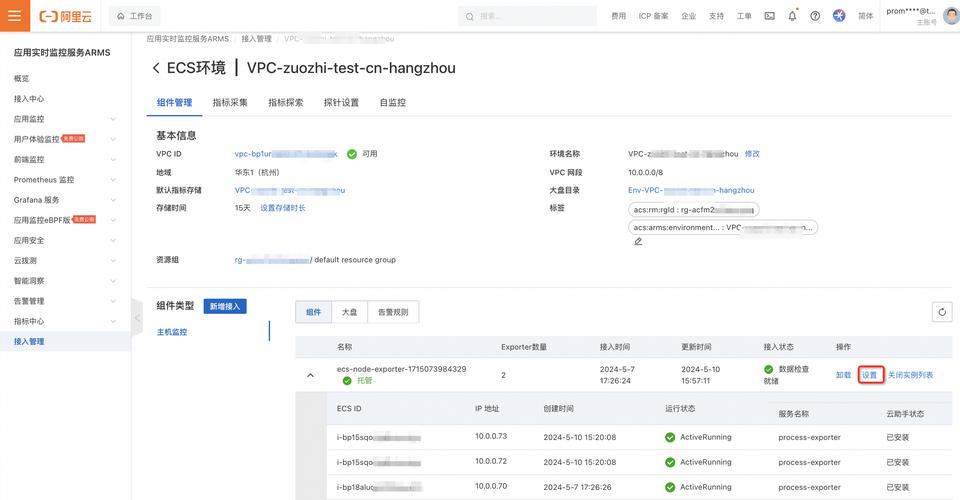Viewport: 960px width, 500px height.
Task: Open the 默认指标存储 link
Action: 290,190
